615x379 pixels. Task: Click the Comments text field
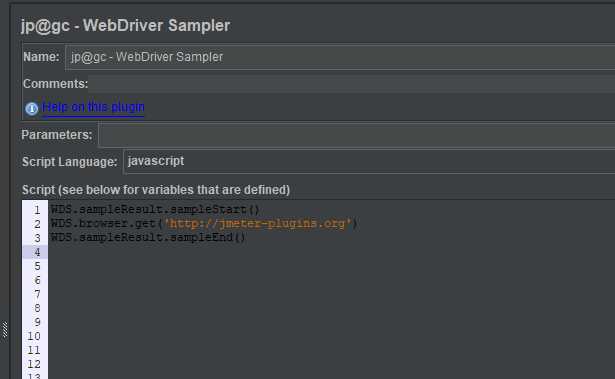click(x=351, y=84)
